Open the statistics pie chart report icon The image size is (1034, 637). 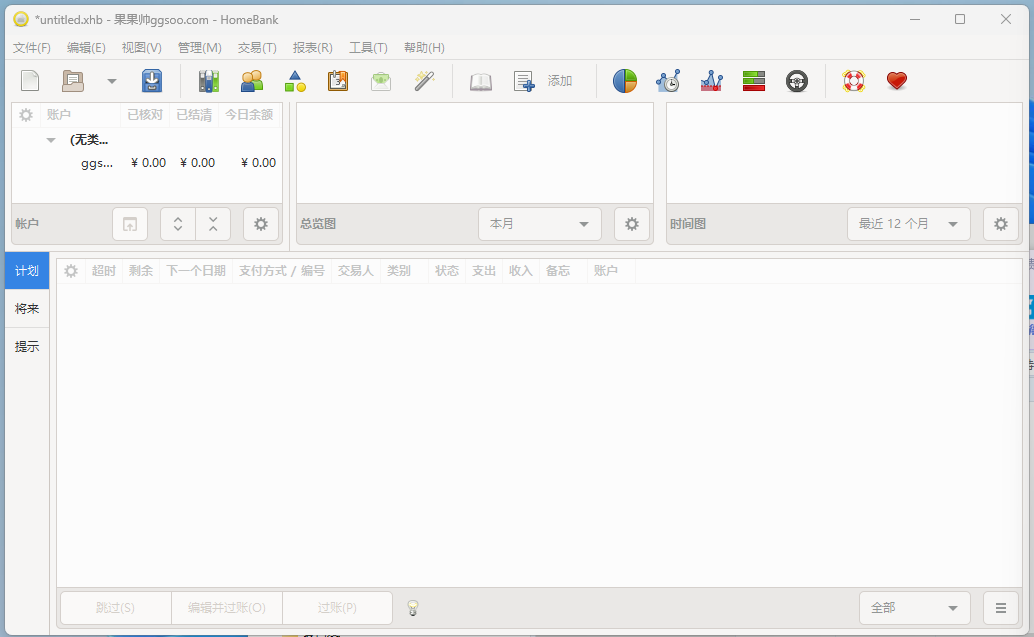pyautogui.click(x=624, y=80)
